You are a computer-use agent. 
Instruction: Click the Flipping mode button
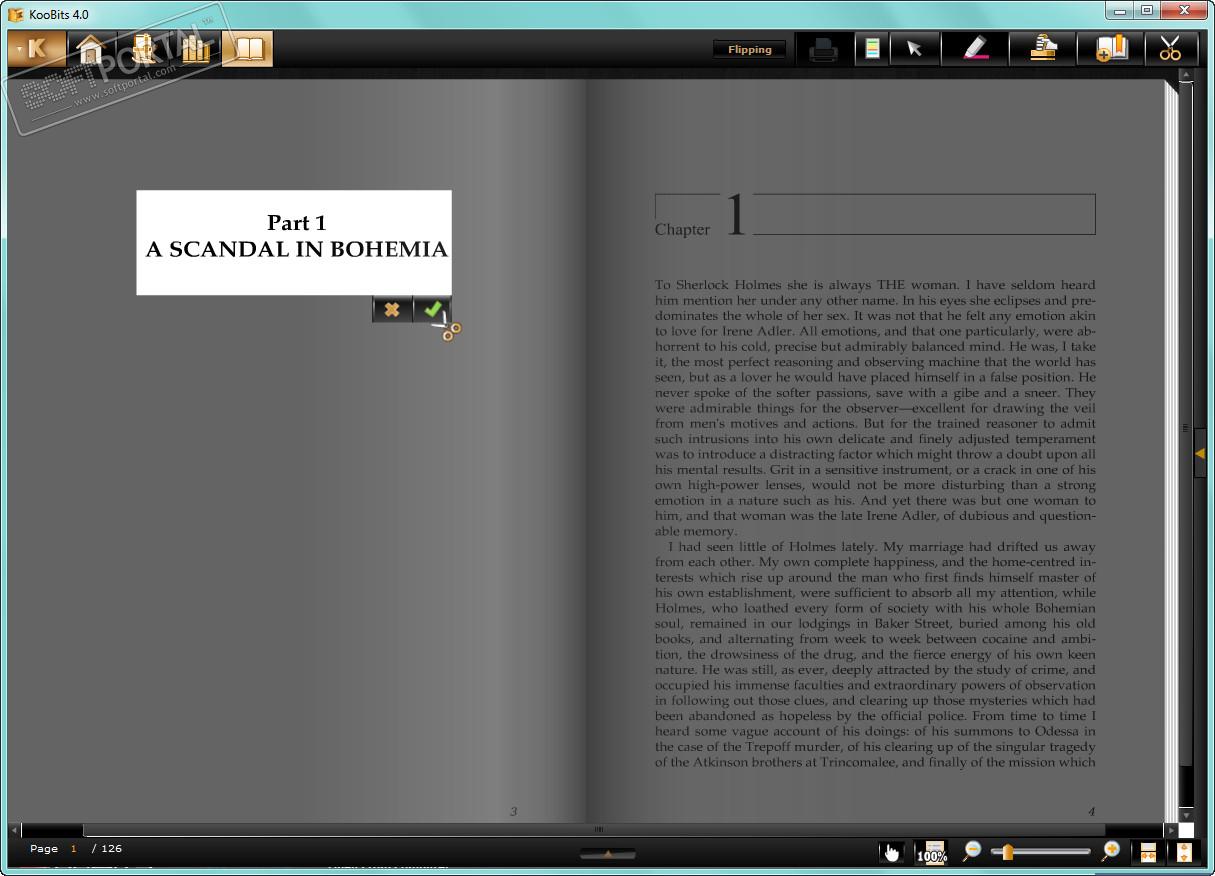pos(750,49)
